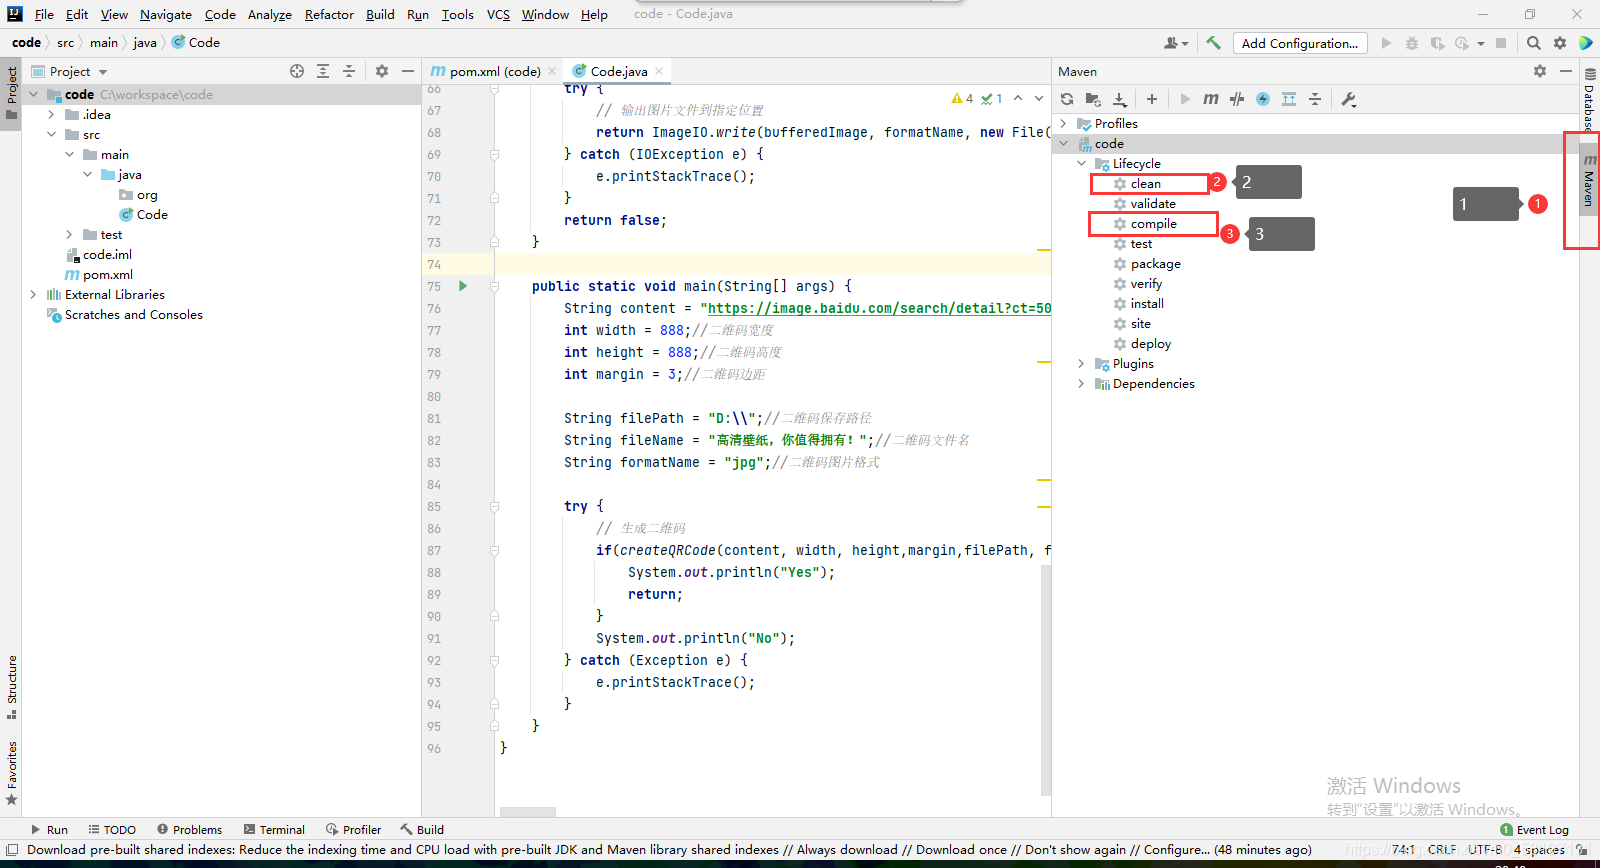Image resolution: width=1600 pixels, height=868 pixels.
Task: Open the Event Log
Action: point(1535,829)
